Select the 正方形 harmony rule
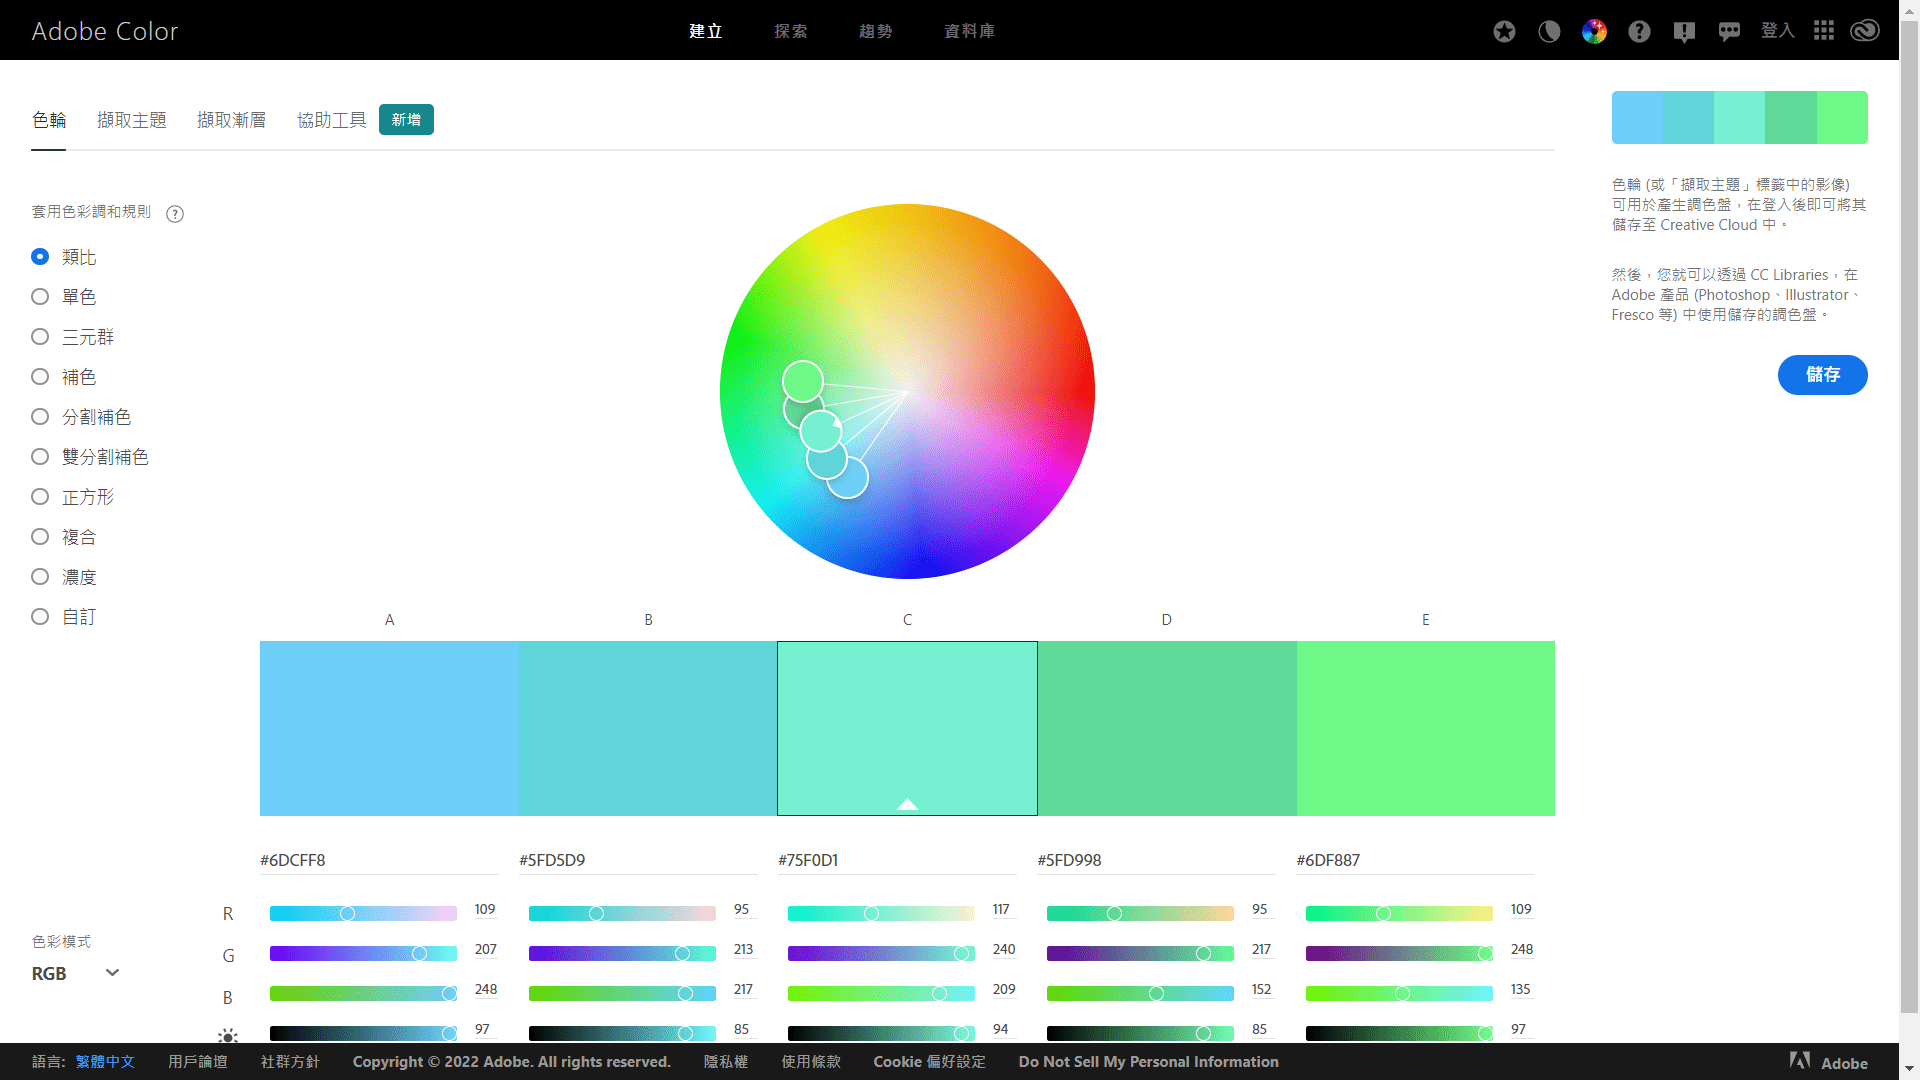Screen dimensions: 1920x1080 click(x=73, y=497)
